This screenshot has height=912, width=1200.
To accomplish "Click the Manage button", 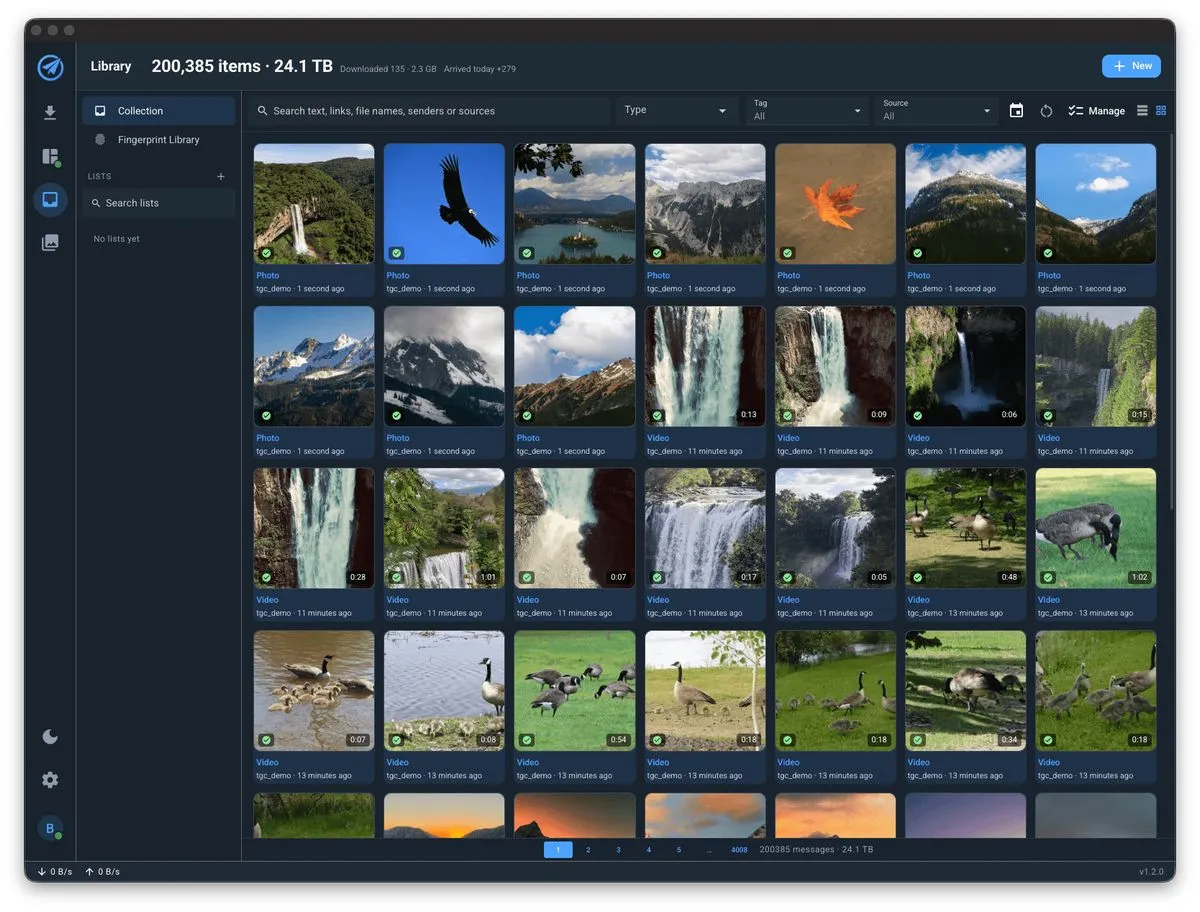I will coord(1096,111).
